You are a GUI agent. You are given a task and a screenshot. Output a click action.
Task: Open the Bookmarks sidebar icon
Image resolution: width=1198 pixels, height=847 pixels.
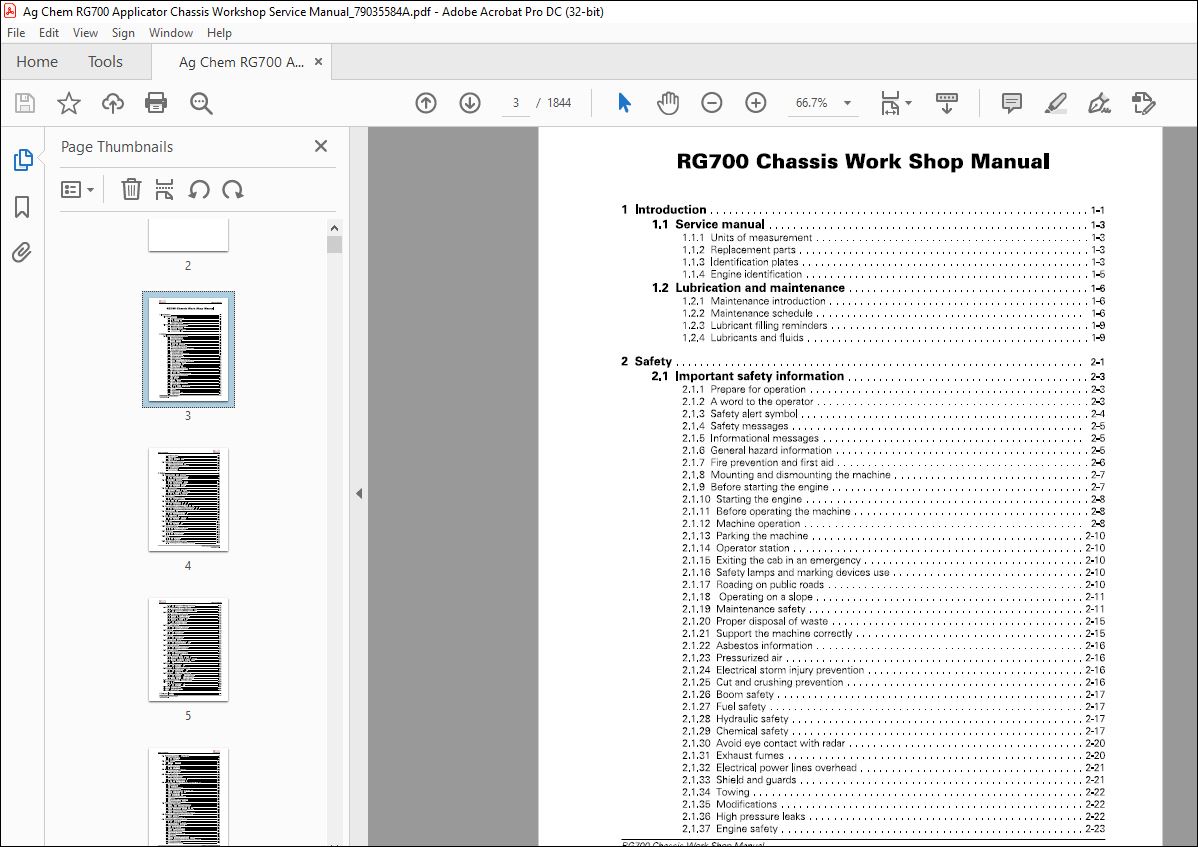[22, 206]
